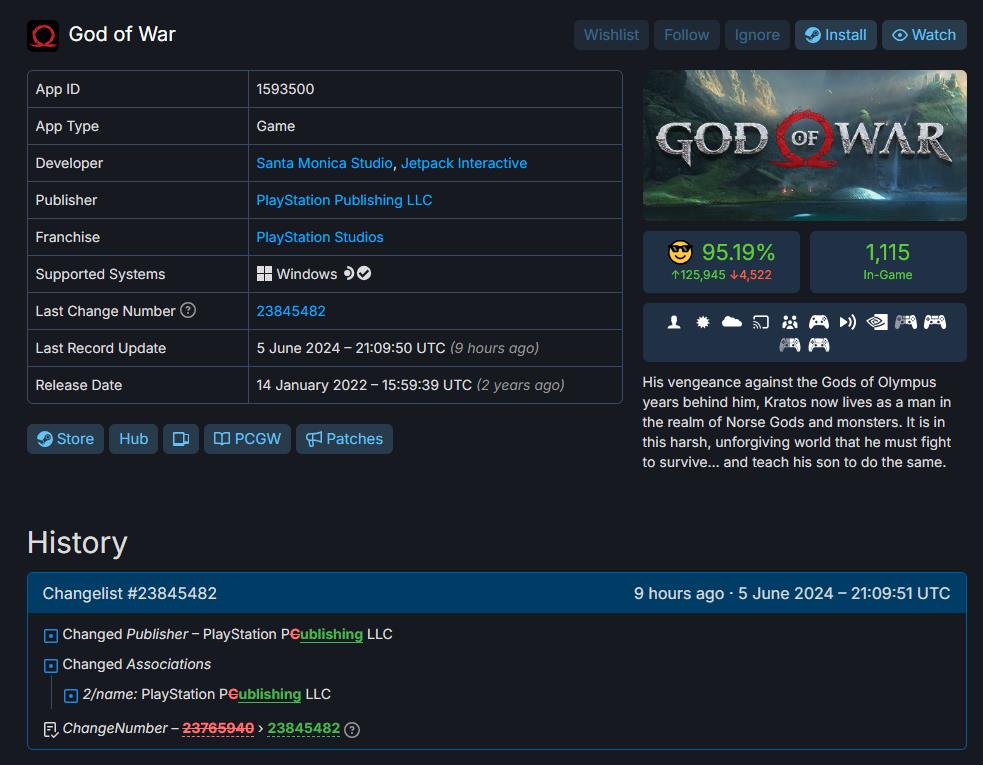This screenshot has width=983, height=765.
Task: Open the PlayStation Studios franchise link
Action: (x=320, y=237)
